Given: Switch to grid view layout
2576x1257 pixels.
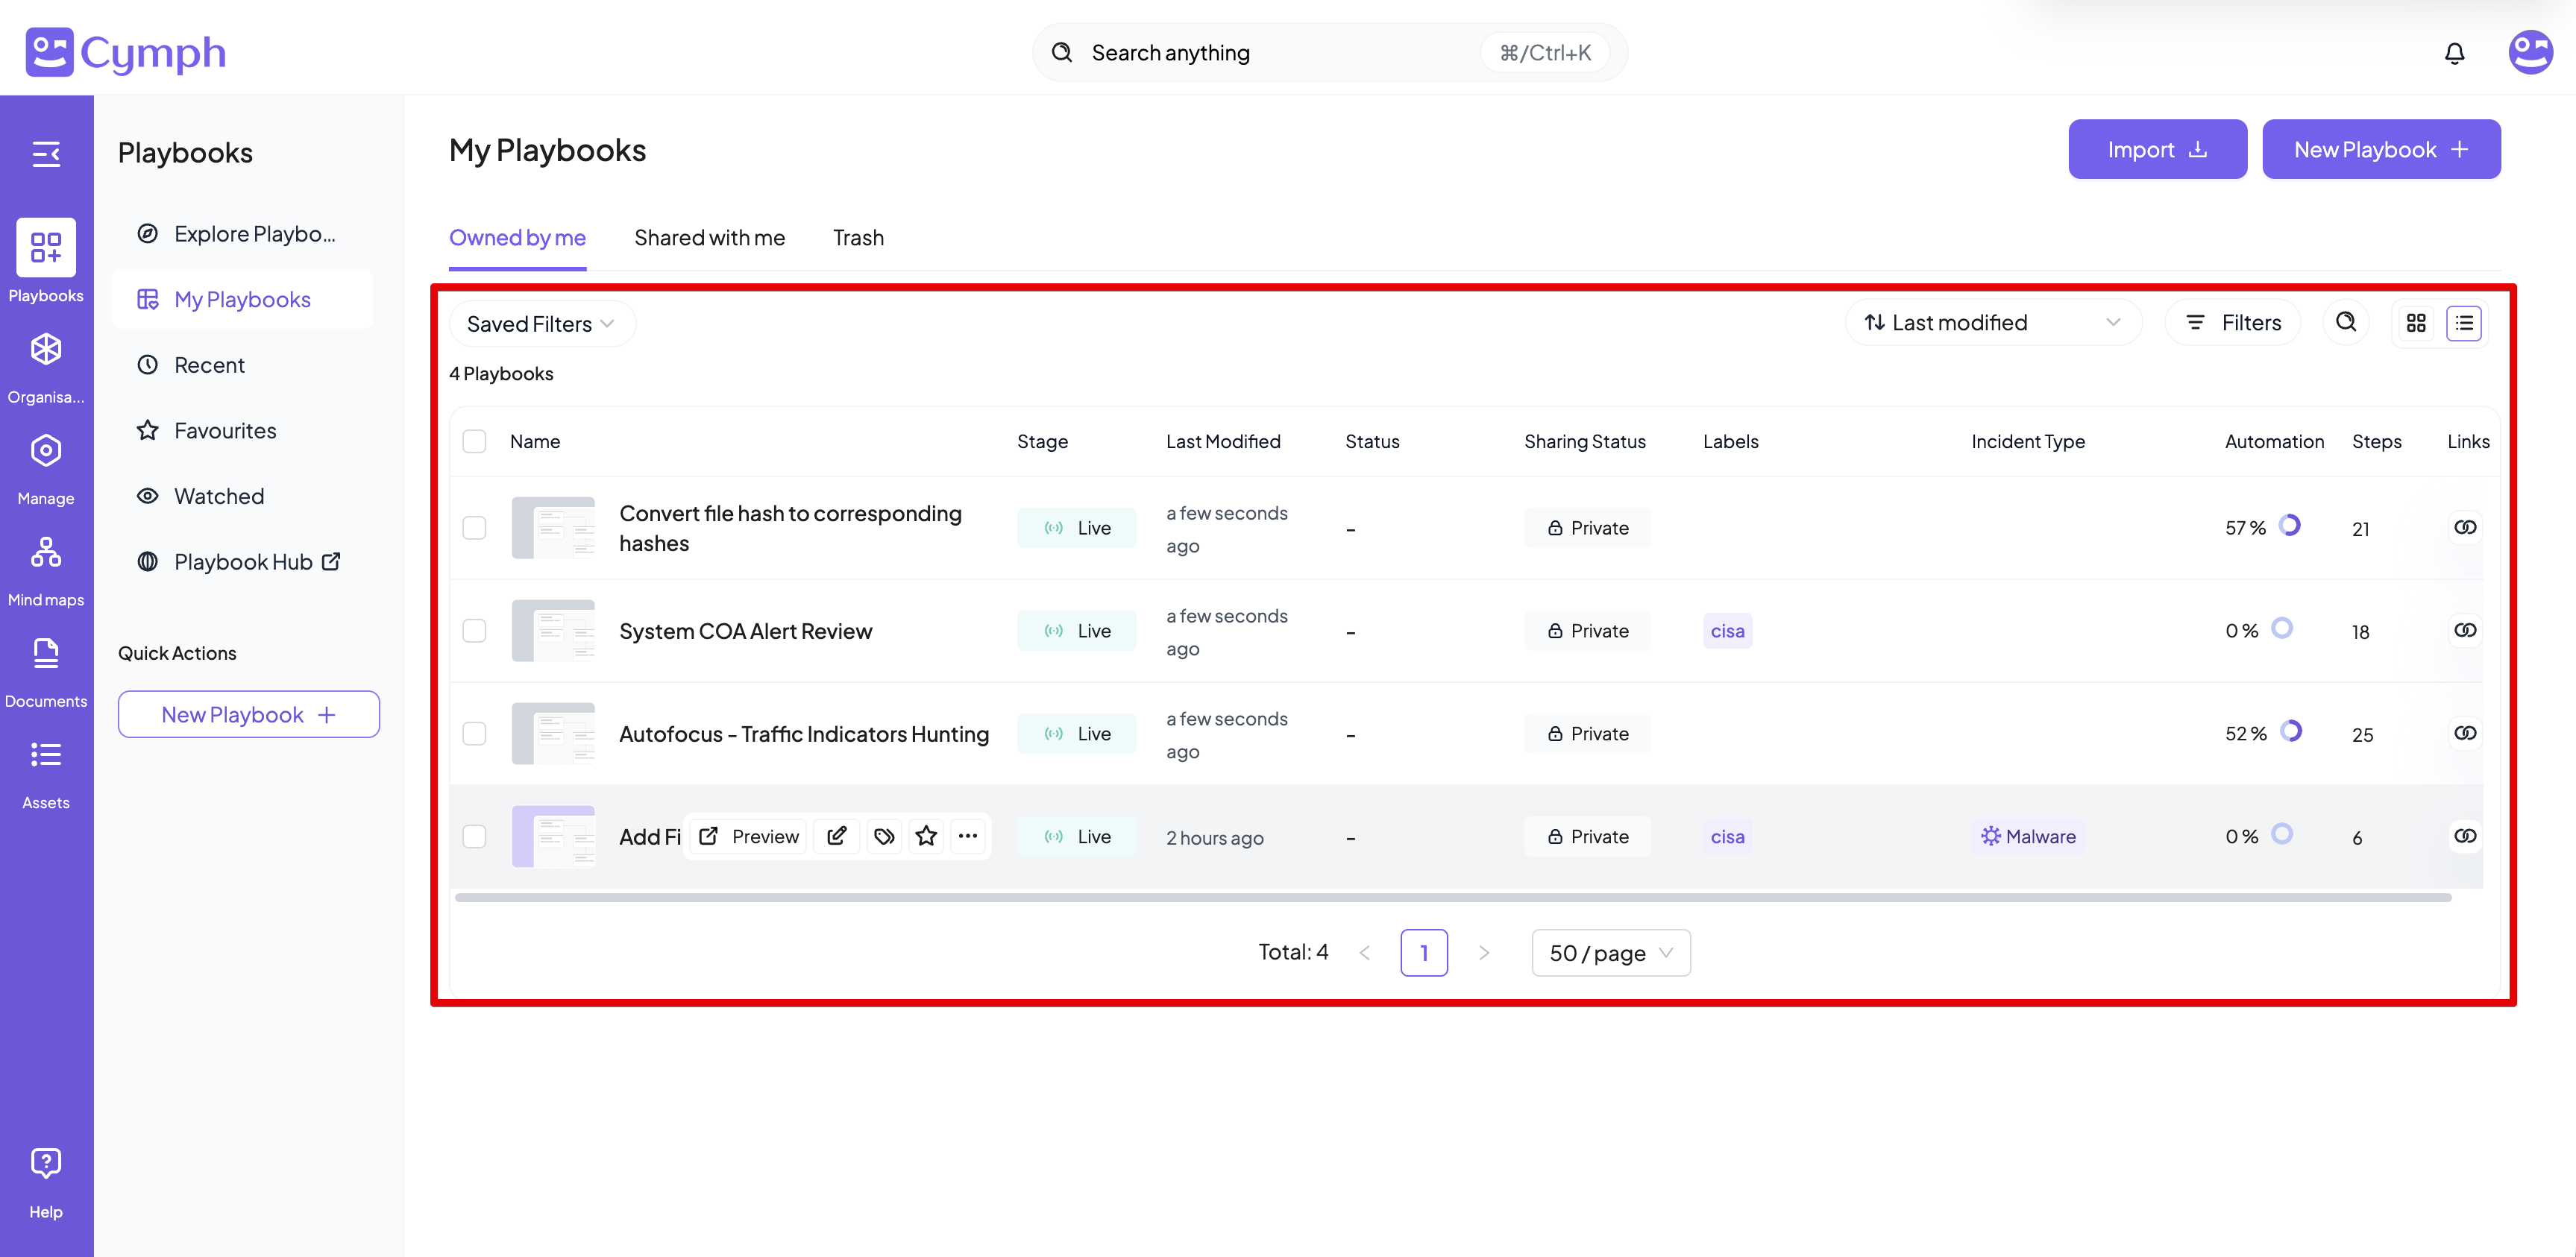Looking at the screenshot, I should [2416, 323].
